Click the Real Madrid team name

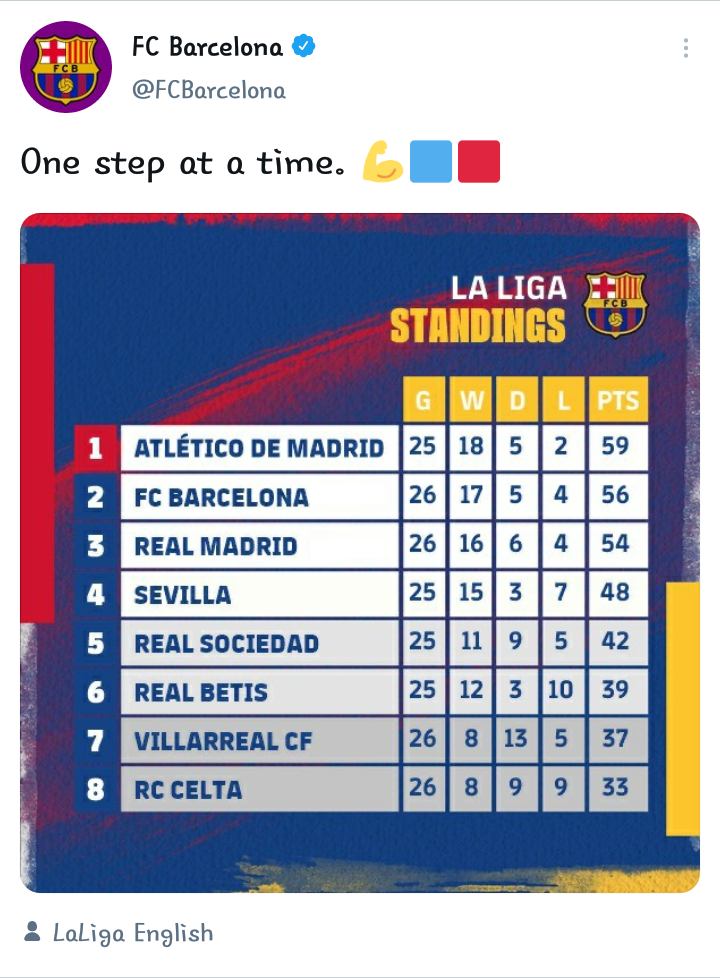click(216, 546)
